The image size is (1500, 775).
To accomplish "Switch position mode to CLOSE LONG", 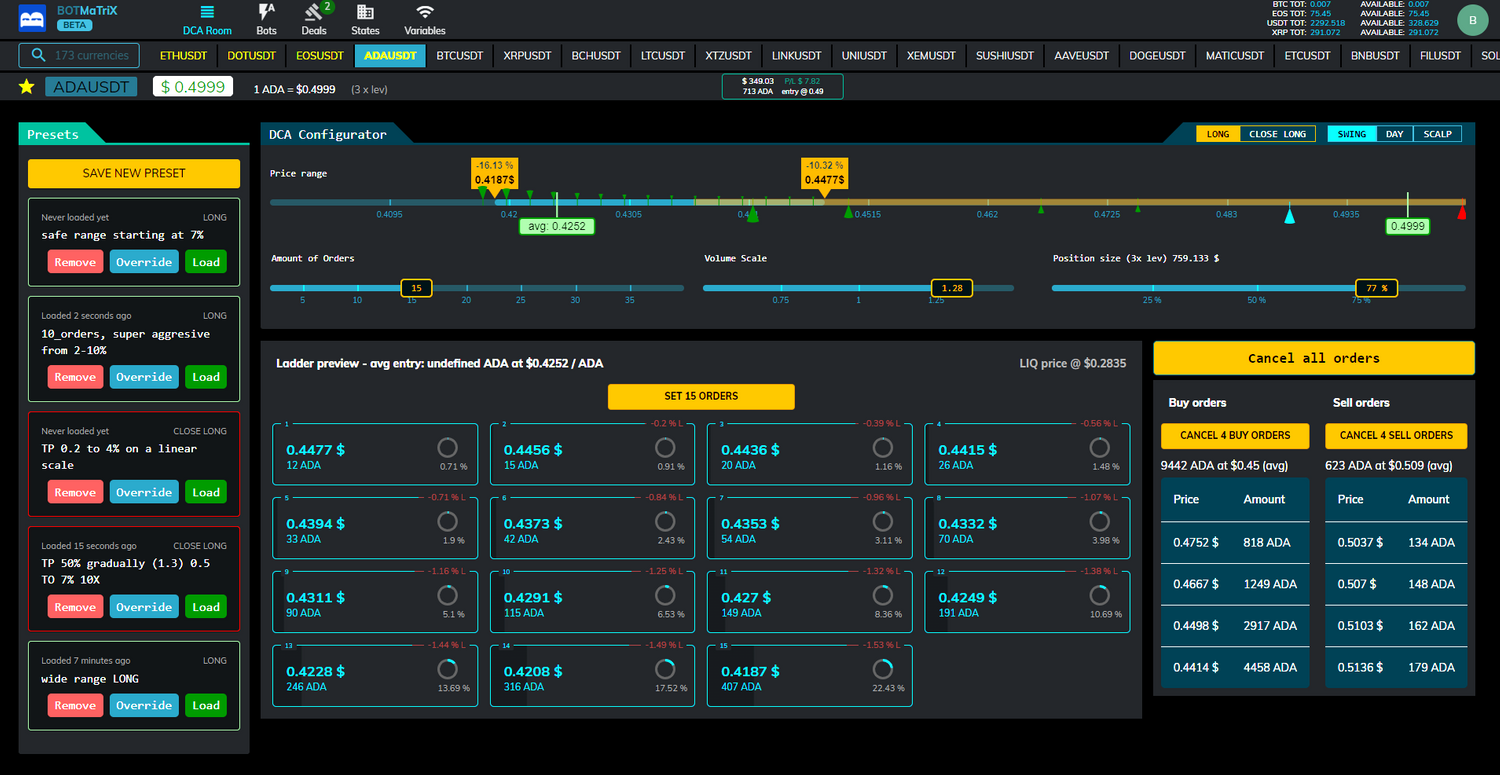I will (x=1277, y=134).
